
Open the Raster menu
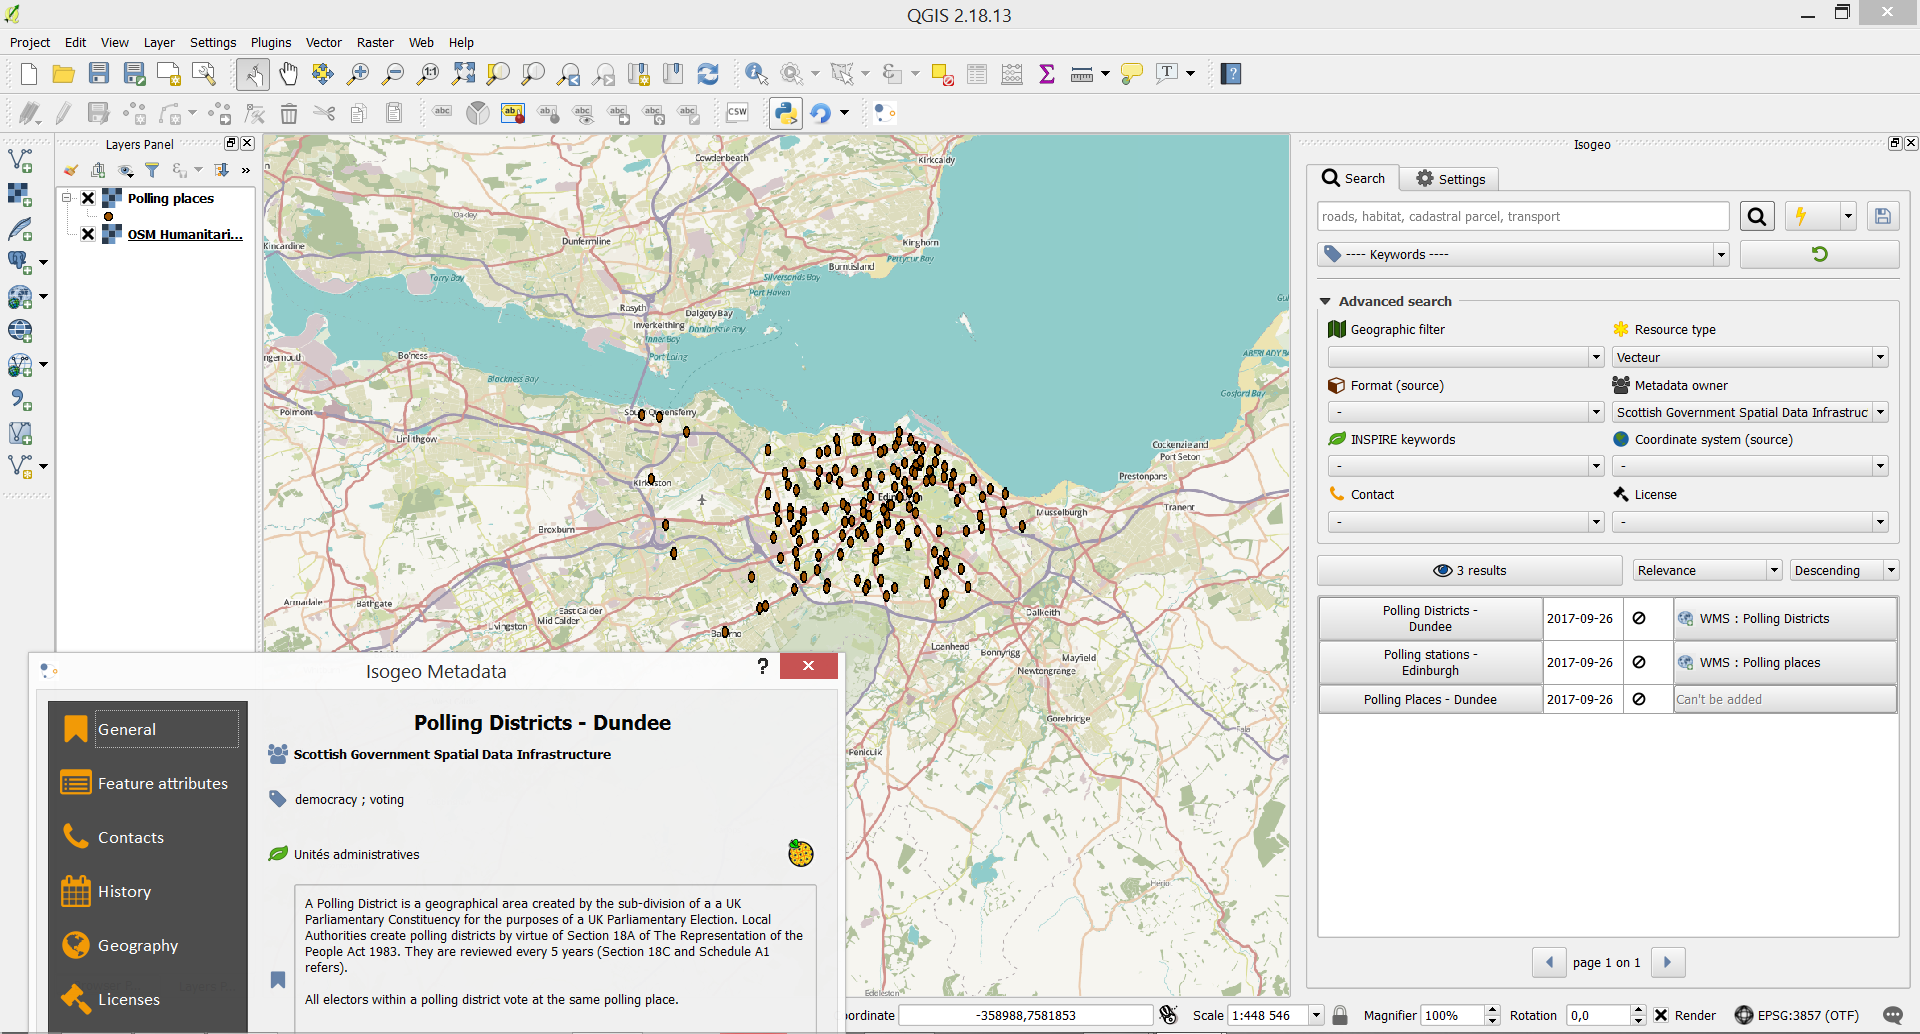375,42
